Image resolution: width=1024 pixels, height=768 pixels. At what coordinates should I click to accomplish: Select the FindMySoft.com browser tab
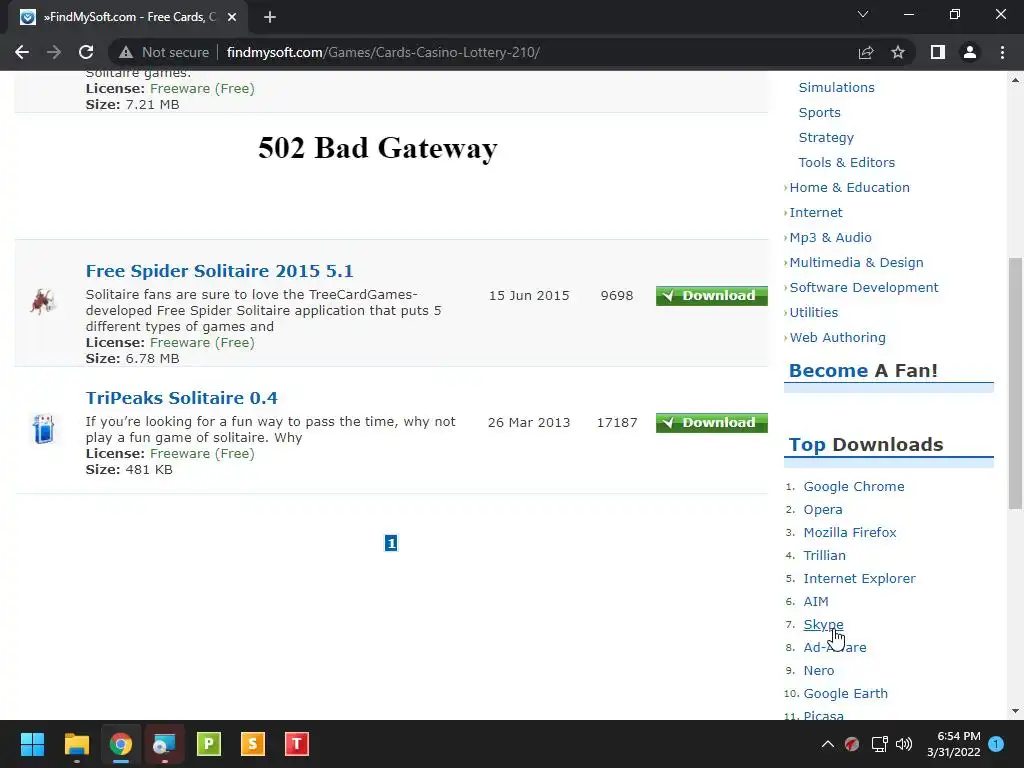[x=128, y=17]
